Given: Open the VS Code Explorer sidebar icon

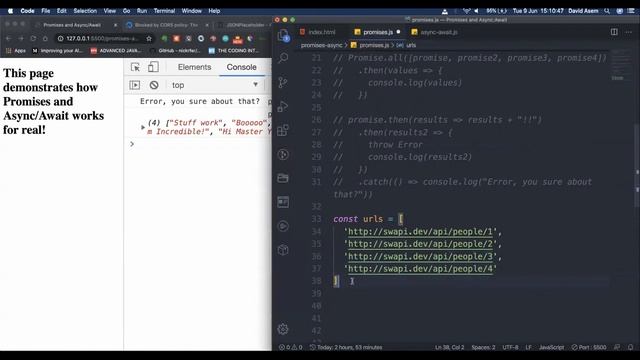Looking at the screenshot, I should point(283,35).
